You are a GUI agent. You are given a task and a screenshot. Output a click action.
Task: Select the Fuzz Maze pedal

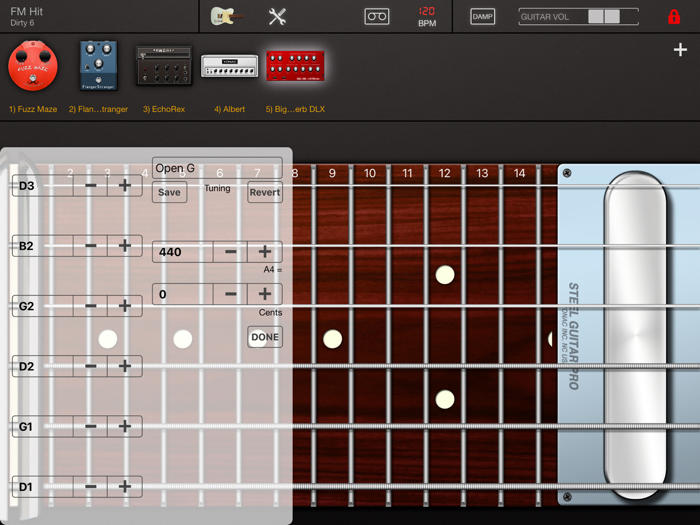pos(33,66)
